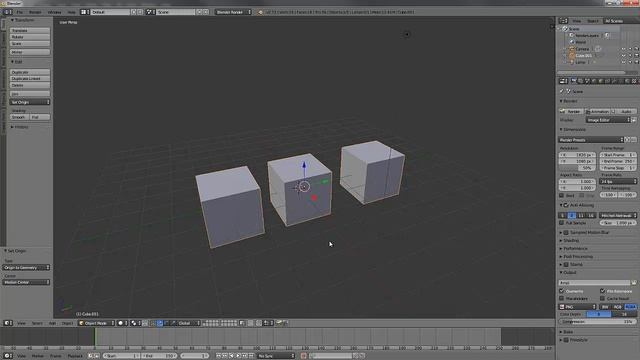Open the Median Center dropdown
This screenshot has width=640, height=360.
click(x=26, y=282)
